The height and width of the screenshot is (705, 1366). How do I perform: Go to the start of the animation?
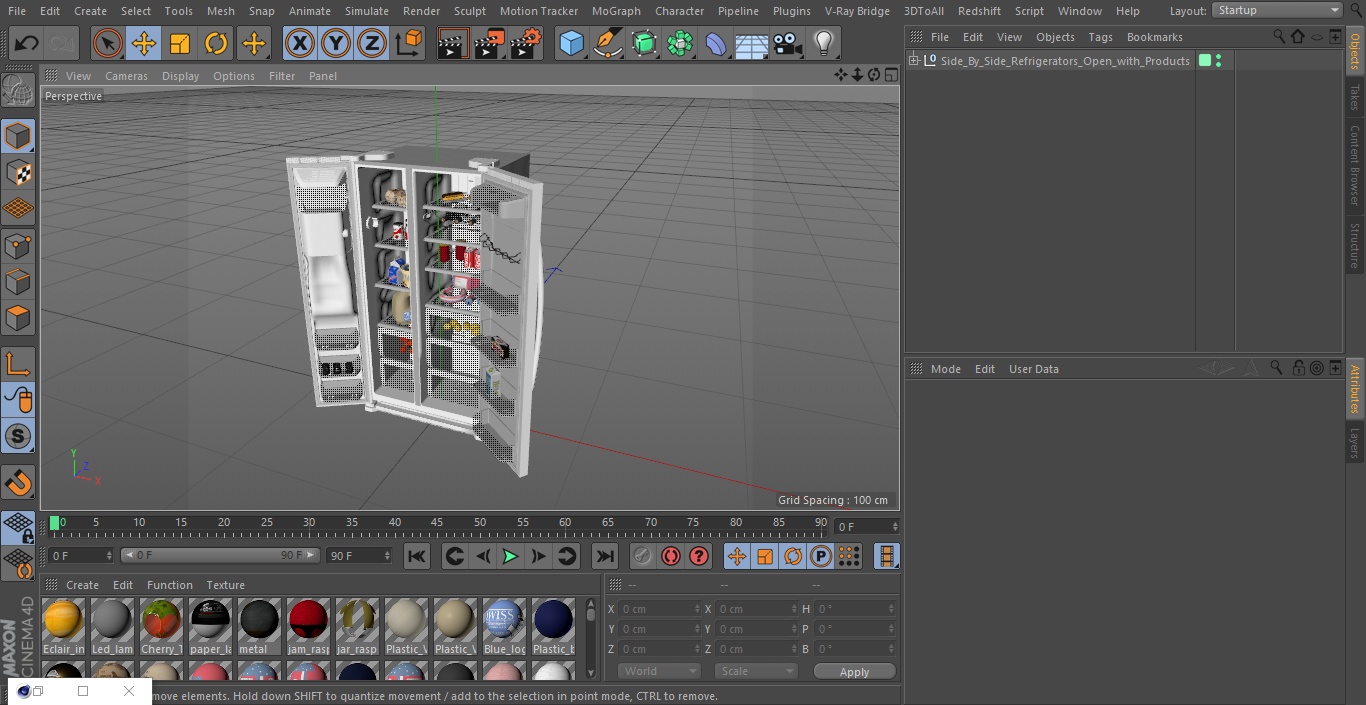coord(417,556)
